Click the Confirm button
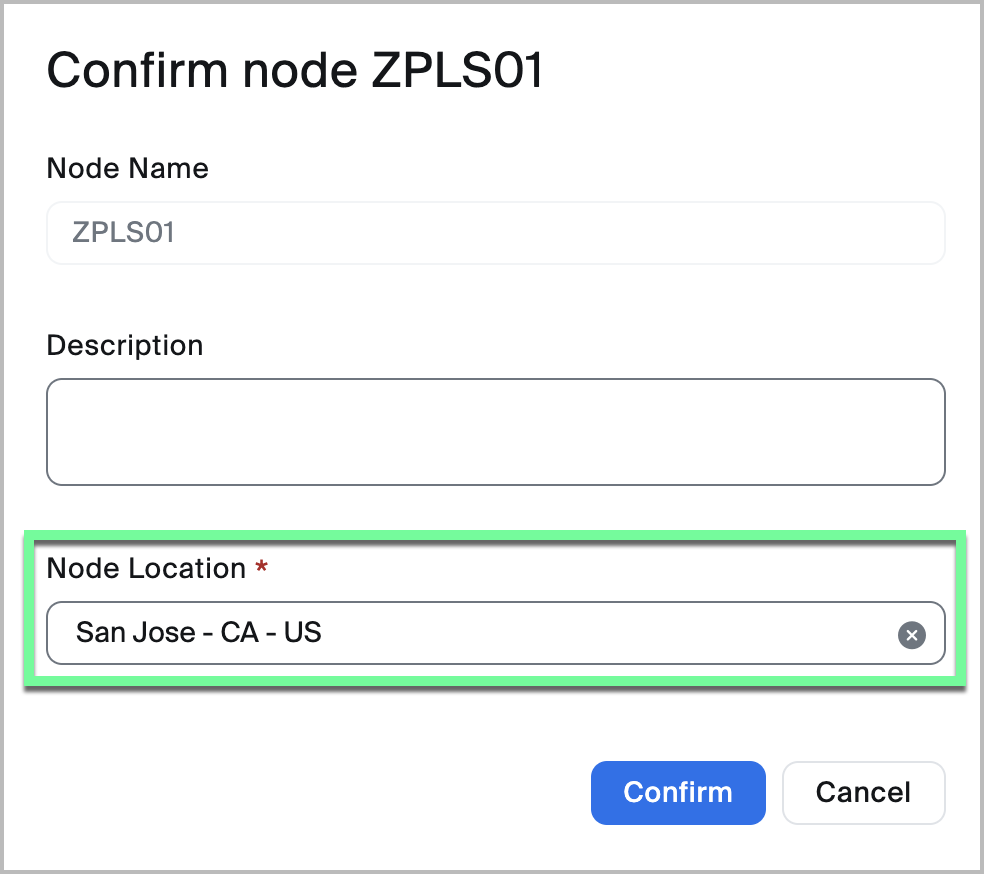The height and width of the screenshot is (874, 984). point(678,793)
